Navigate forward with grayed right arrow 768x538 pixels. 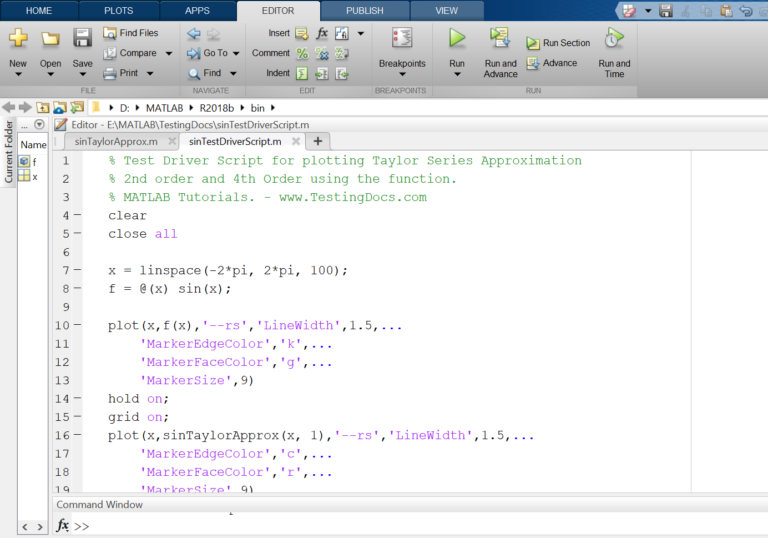(x=214, y=33)
